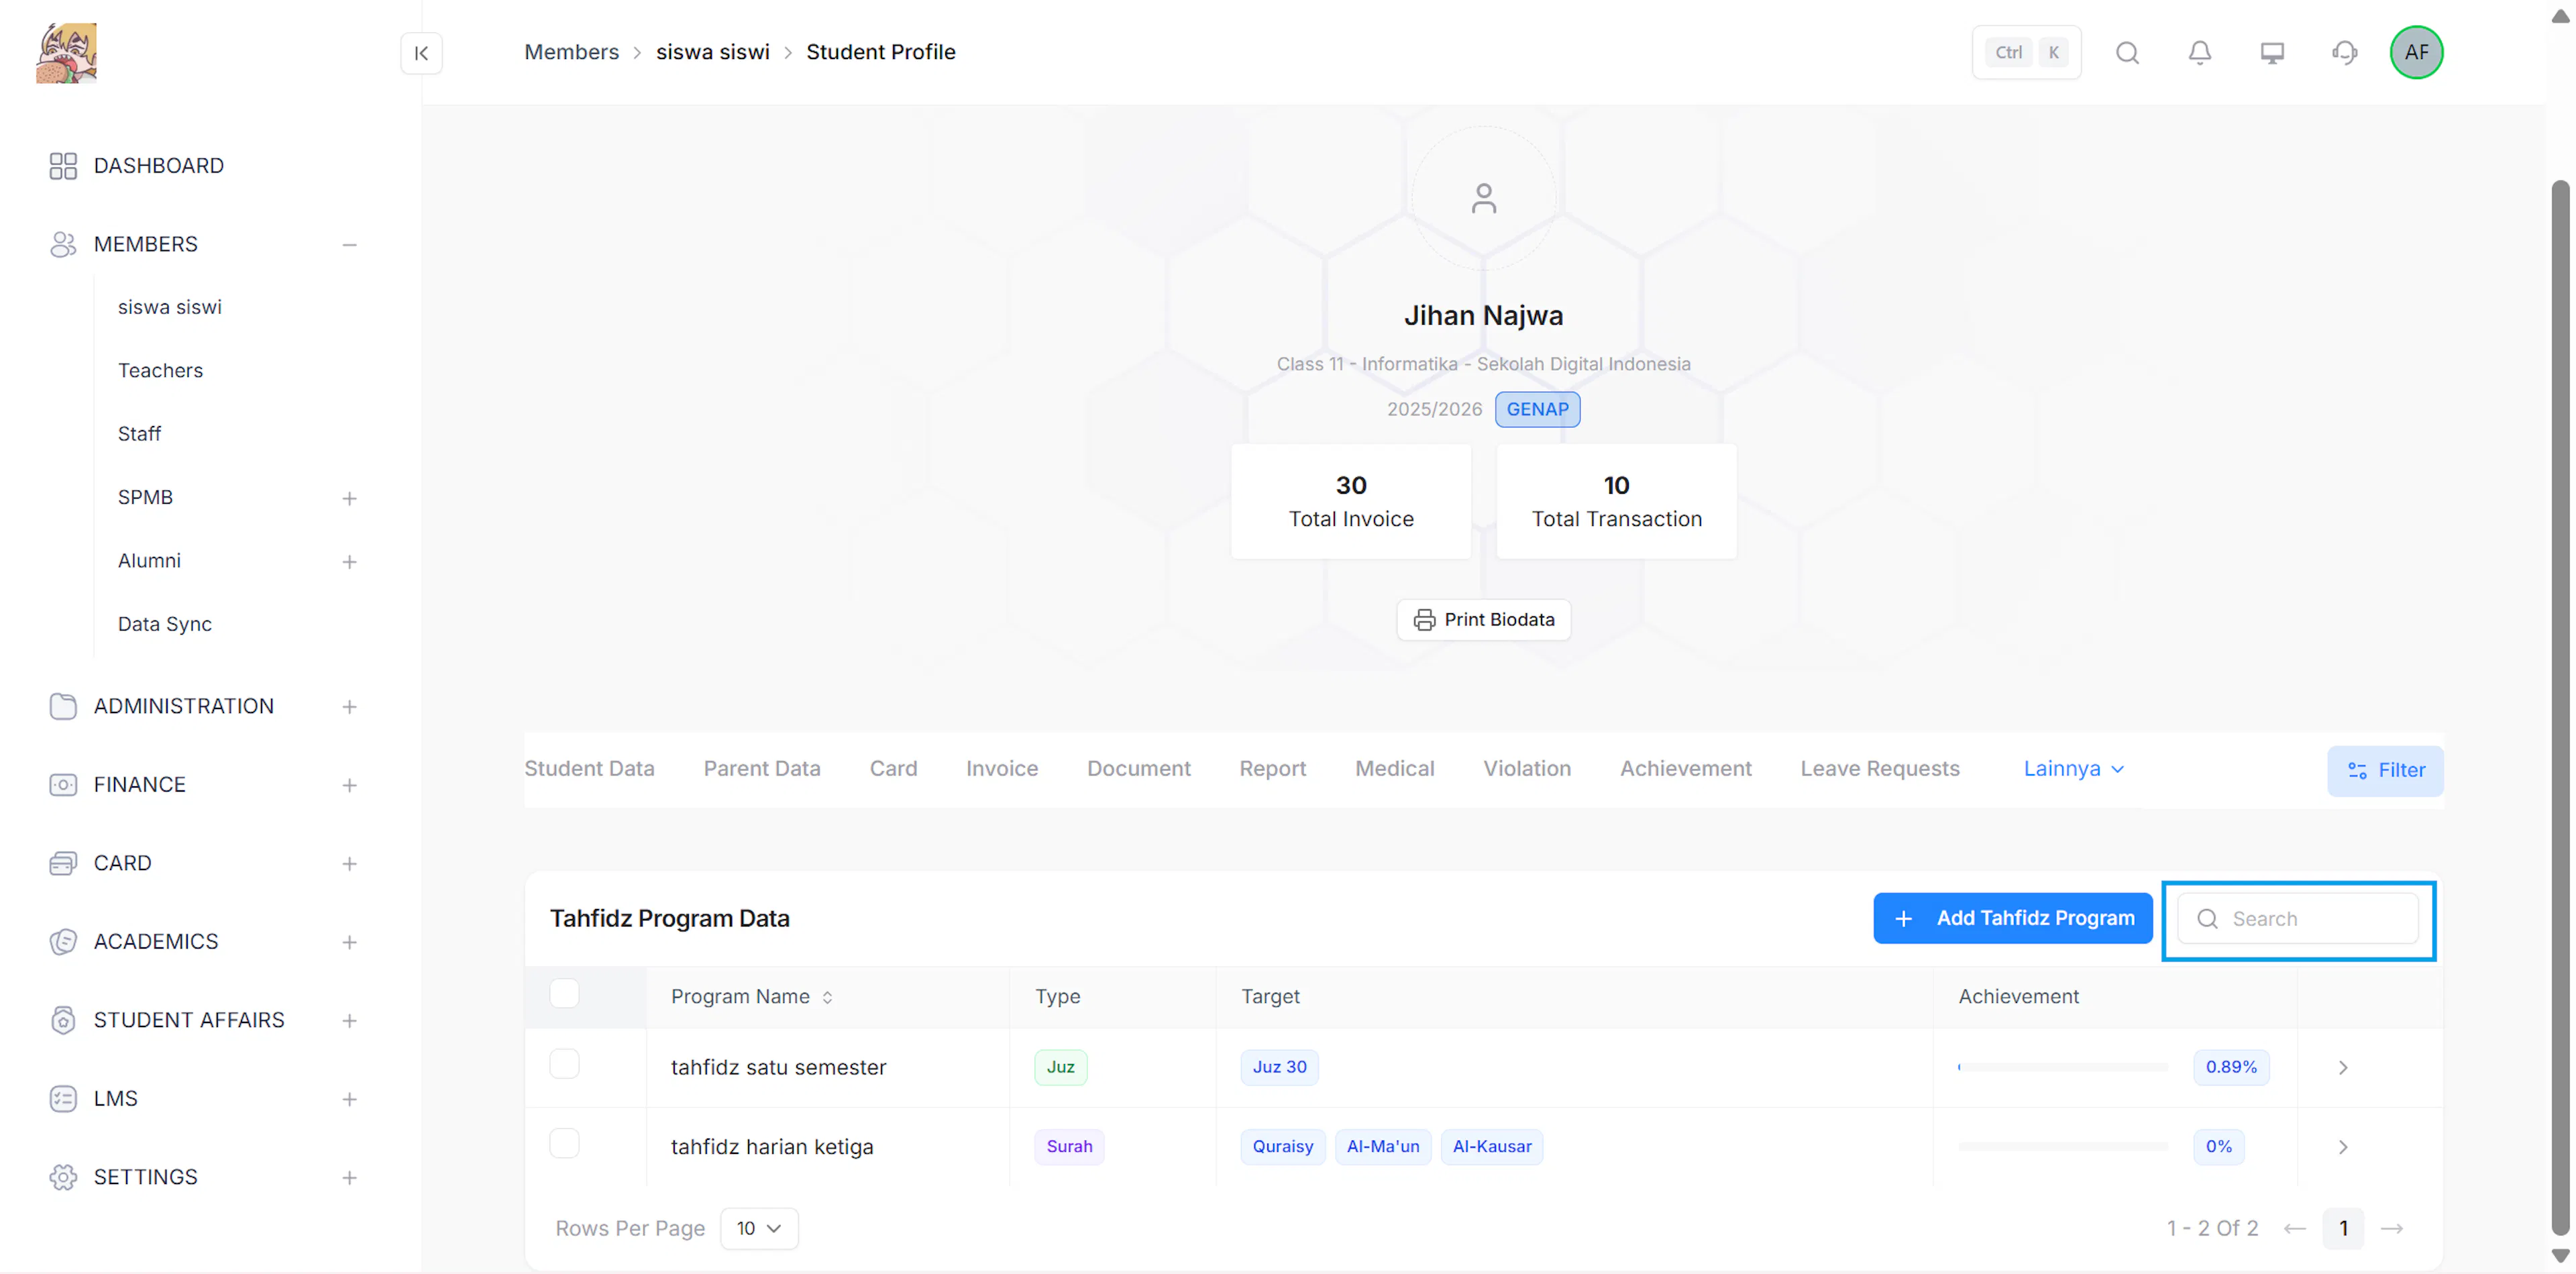Collapse the Members section minus toggle
The width and height of the screenshot is (2576, 1274).
(349, 245)
